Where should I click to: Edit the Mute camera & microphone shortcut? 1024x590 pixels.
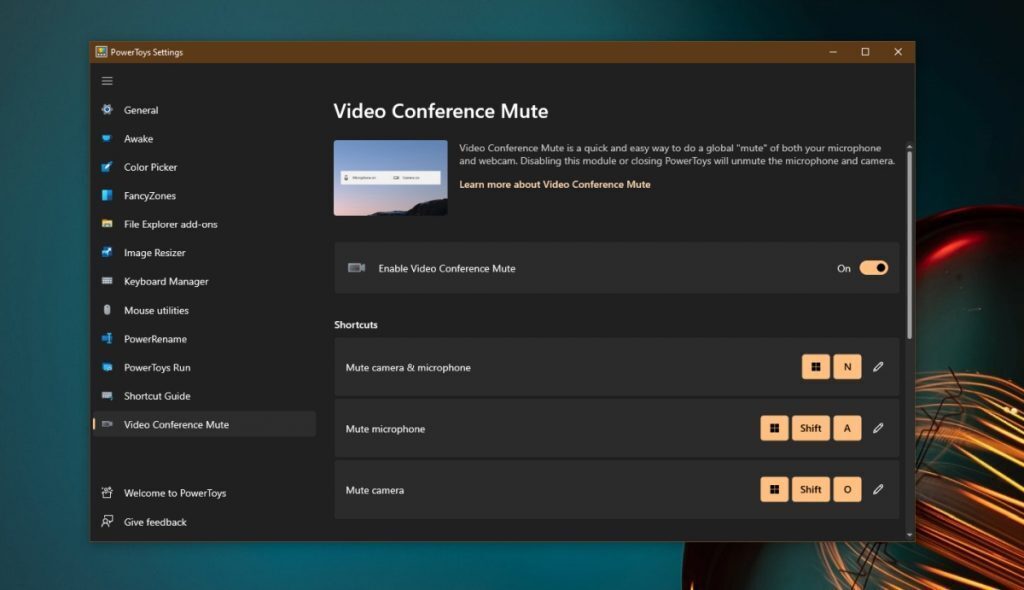coord(878,366)
